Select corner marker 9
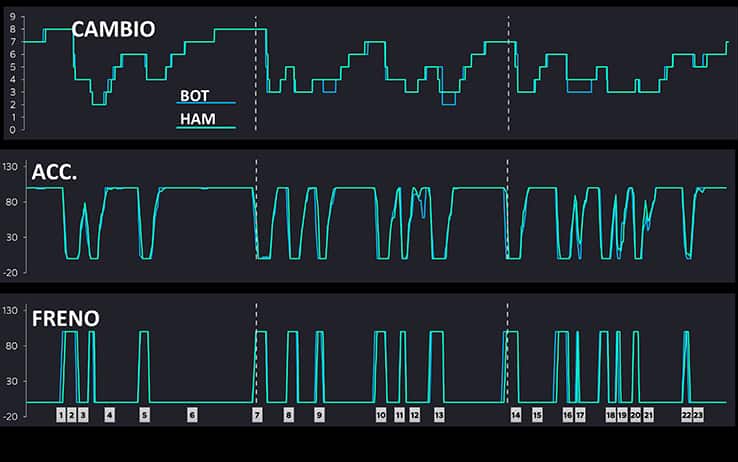Viewport: 738px width, 462px height. pos(319,414)
